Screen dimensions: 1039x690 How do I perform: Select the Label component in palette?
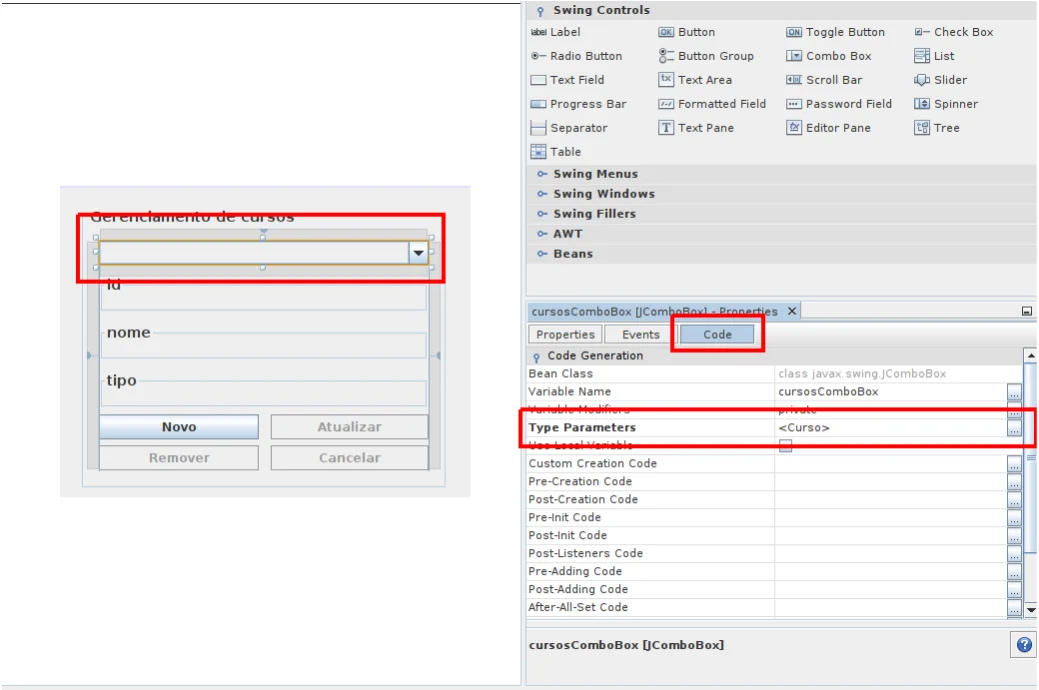[555, 32]
